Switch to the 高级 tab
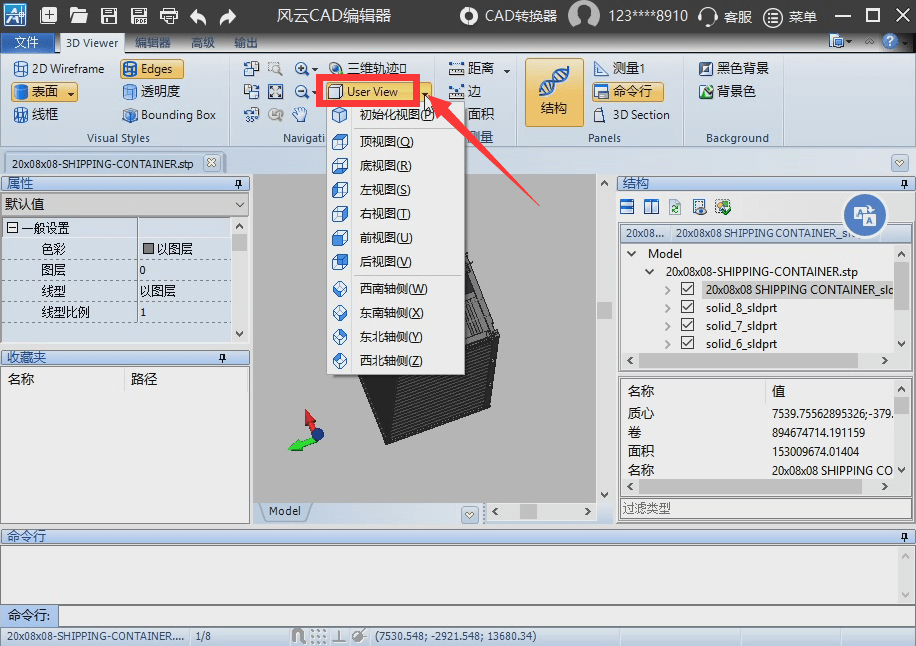 (203, 43)
